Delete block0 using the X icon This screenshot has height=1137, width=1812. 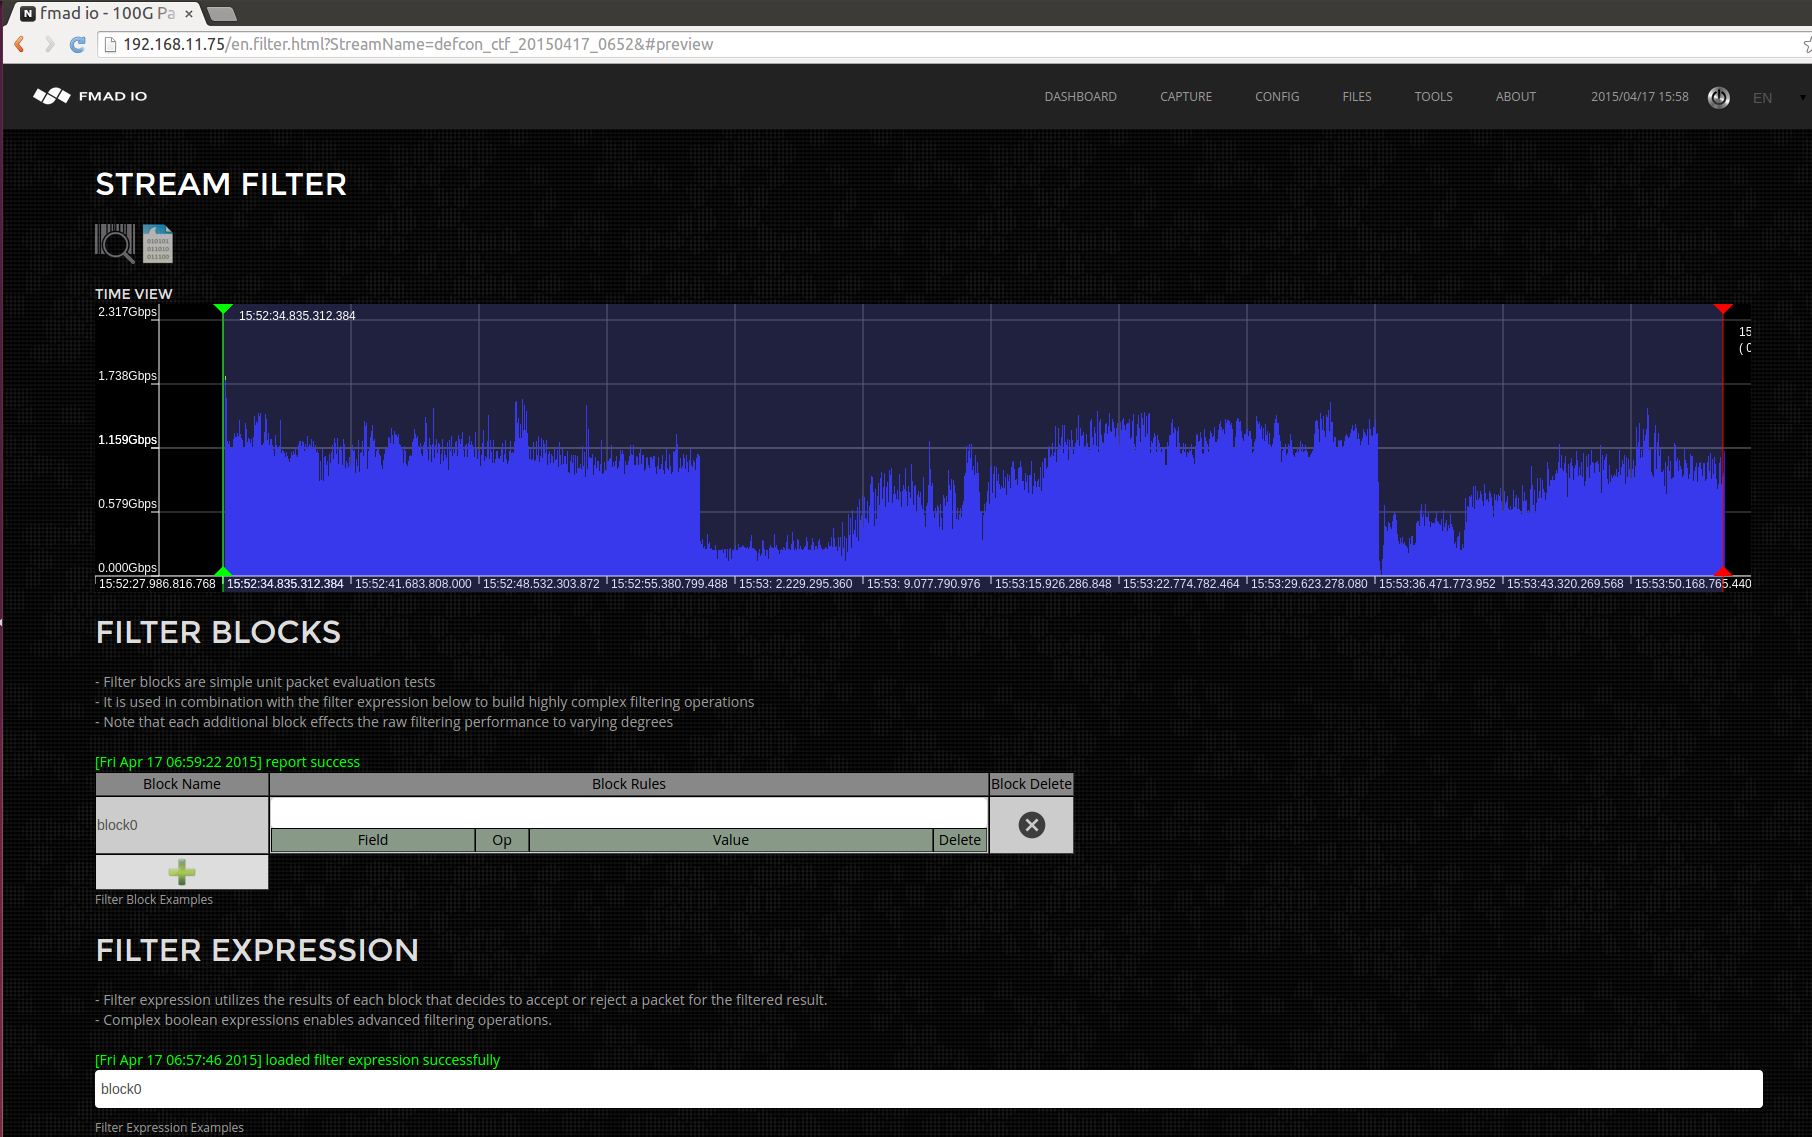[x=1031, y=824]
